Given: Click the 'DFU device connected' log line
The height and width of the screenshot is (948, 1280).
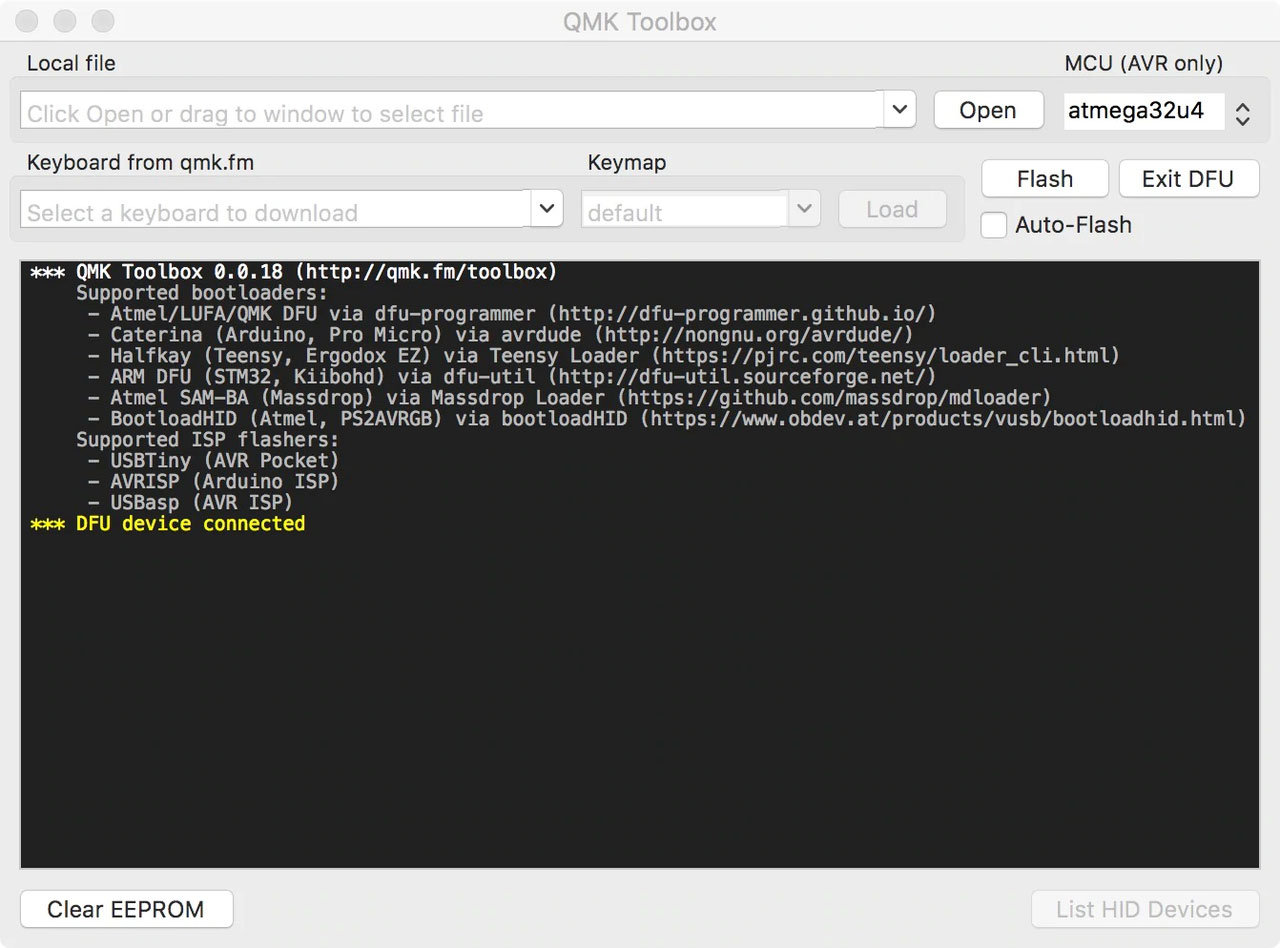Looking at the screenshot, I should coord(190,524).
